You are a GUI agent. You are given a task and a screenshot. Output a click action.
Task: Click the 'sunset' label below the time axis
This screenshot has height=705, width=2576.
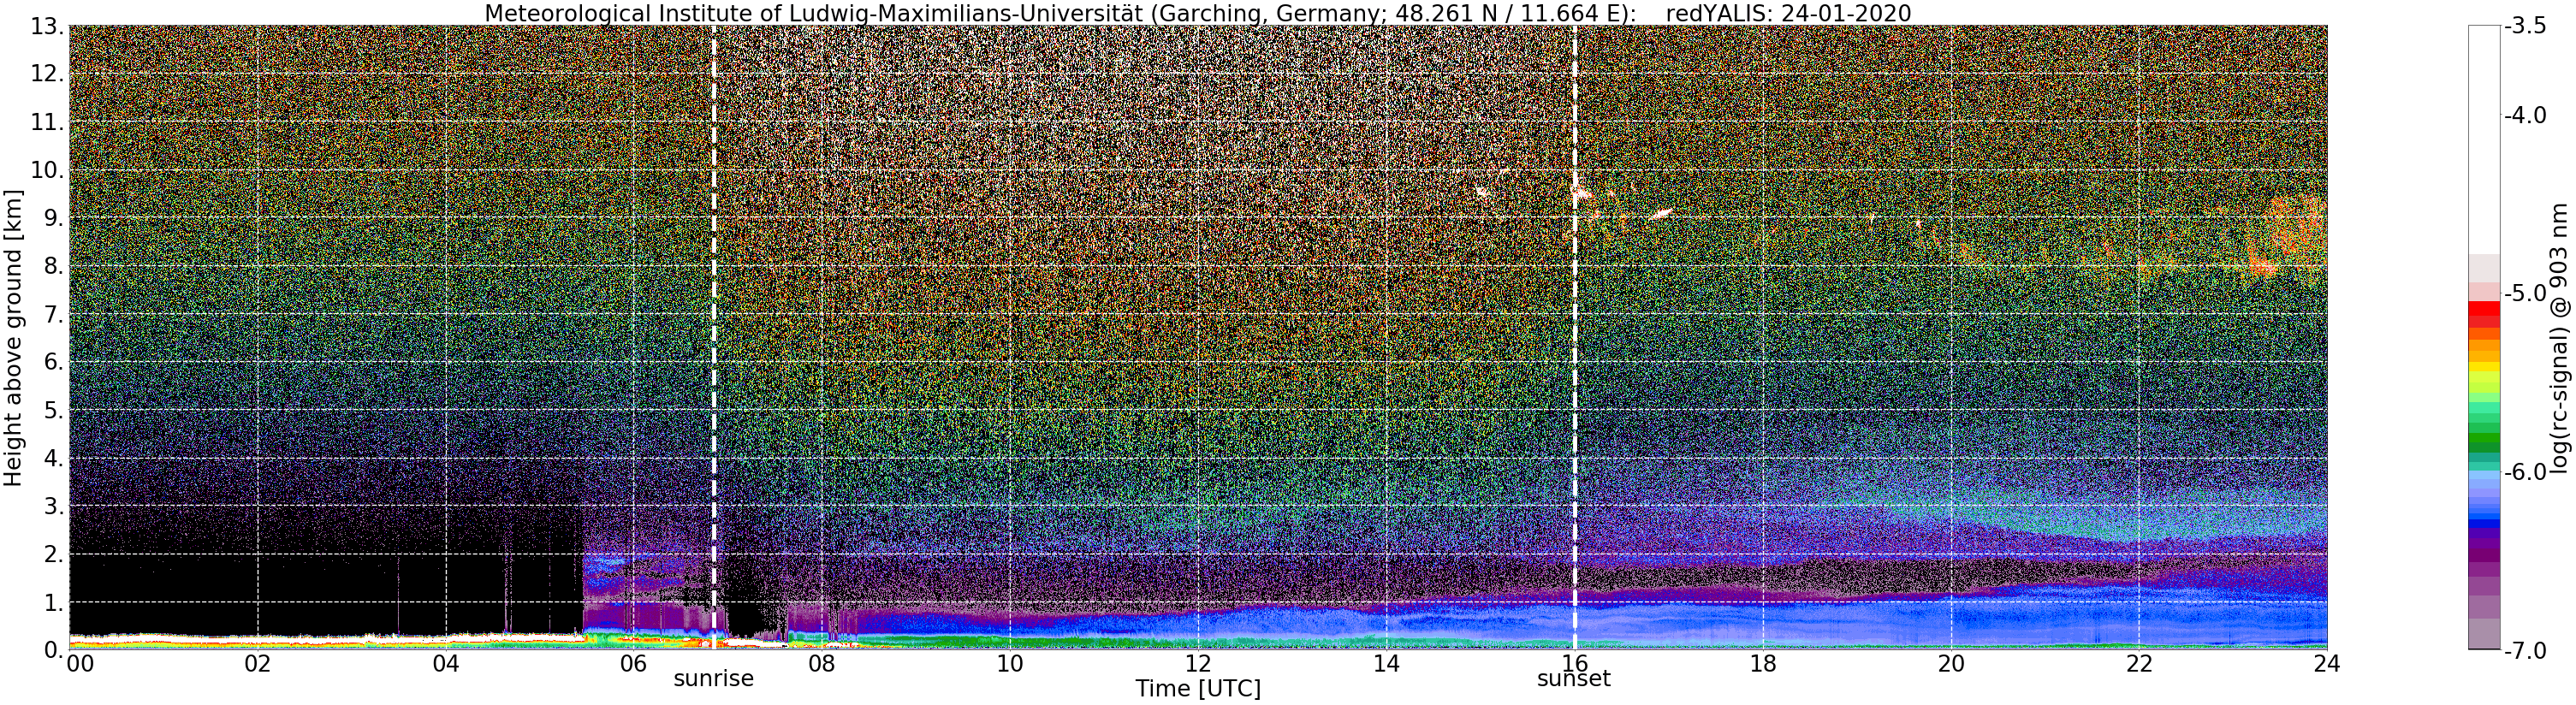(1574, 679)
